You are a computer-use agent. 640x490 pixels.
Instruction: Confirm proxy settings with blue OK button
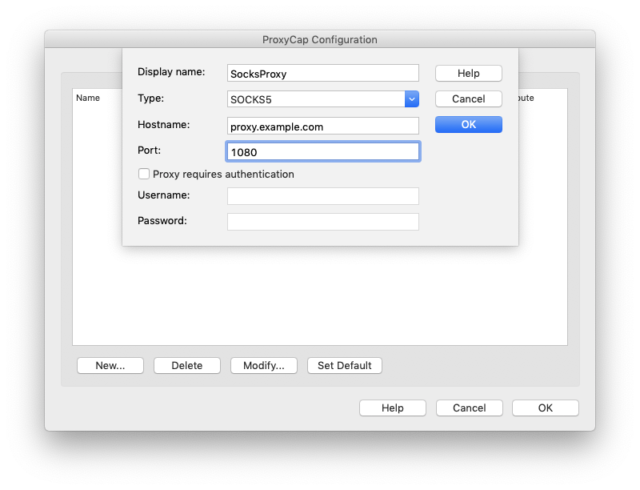[x=469, y=125]
